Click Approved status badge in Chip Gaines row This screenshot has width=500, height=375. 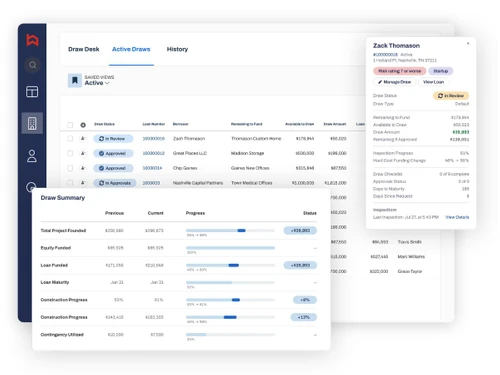(x=113, y=168)
